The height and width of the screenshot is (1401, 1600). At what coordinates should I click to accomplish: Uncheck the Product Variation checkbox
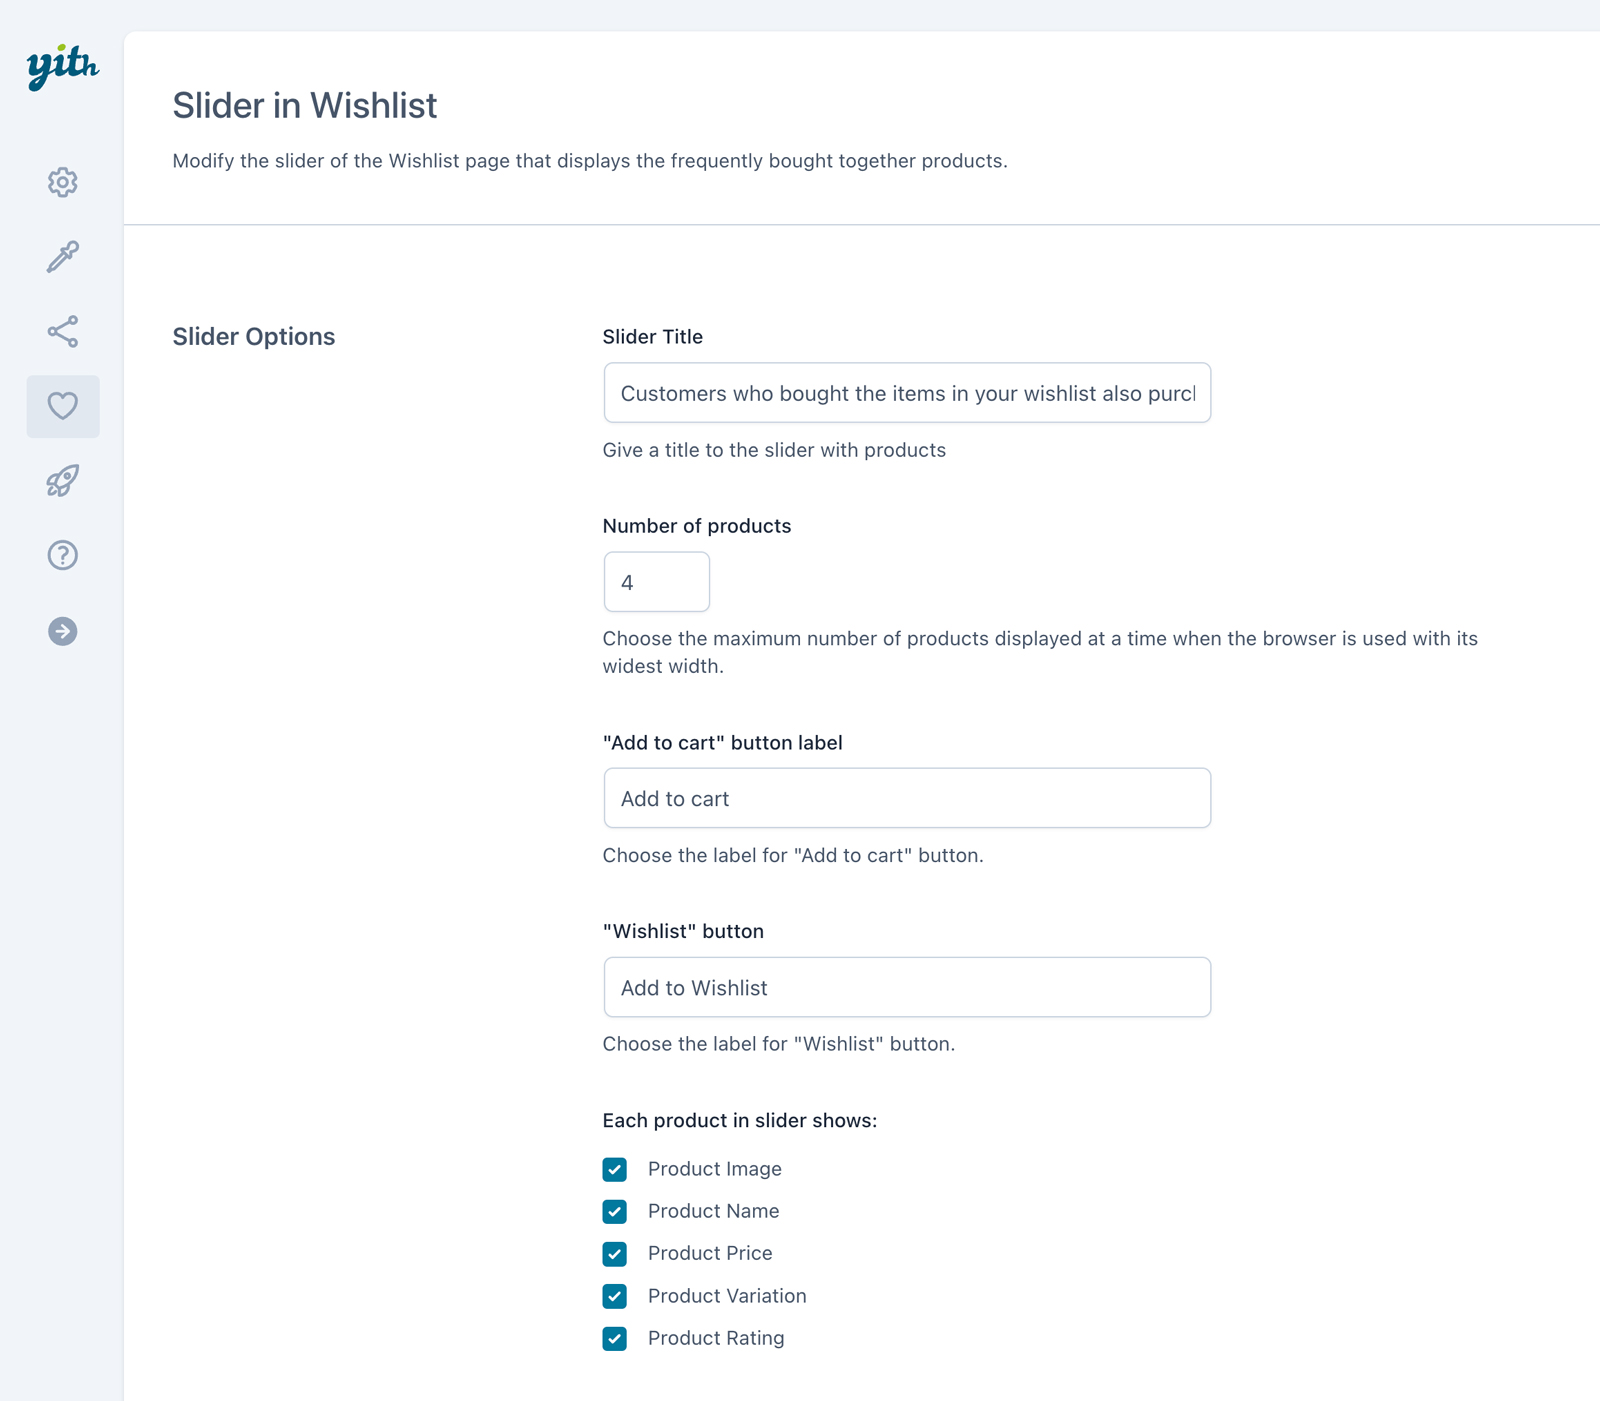(x=615, y=1296)
